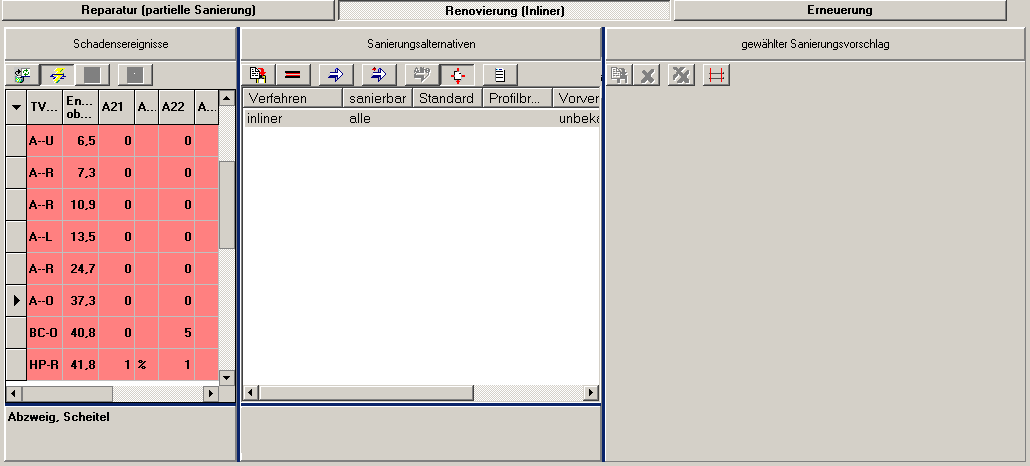This screenshot has height=466, width=1030.
Task: Click the red grid icon under gewählter Sanierungsvorschlag
Action: (x=715, y=75)
